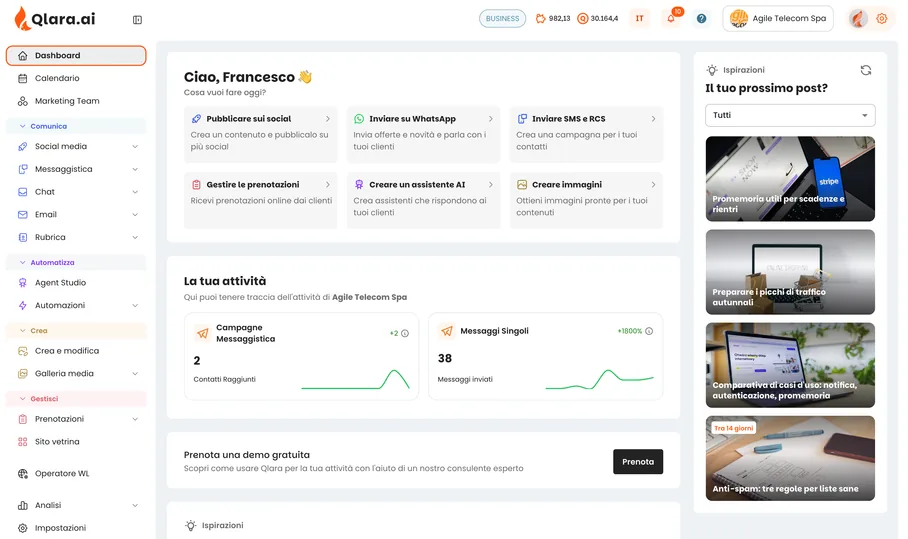Click the Messaggi Singoli paper plane icon
Image resolution: width=908 pixels, height=539 pixels.
tap(446, 331)
